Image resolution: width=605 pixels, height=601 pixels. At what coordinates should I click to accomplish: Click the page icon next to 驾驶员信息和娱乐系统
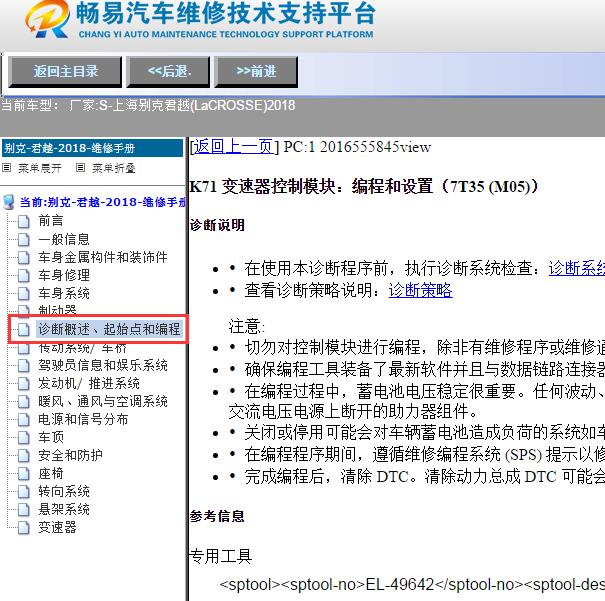tap(24, 366)
